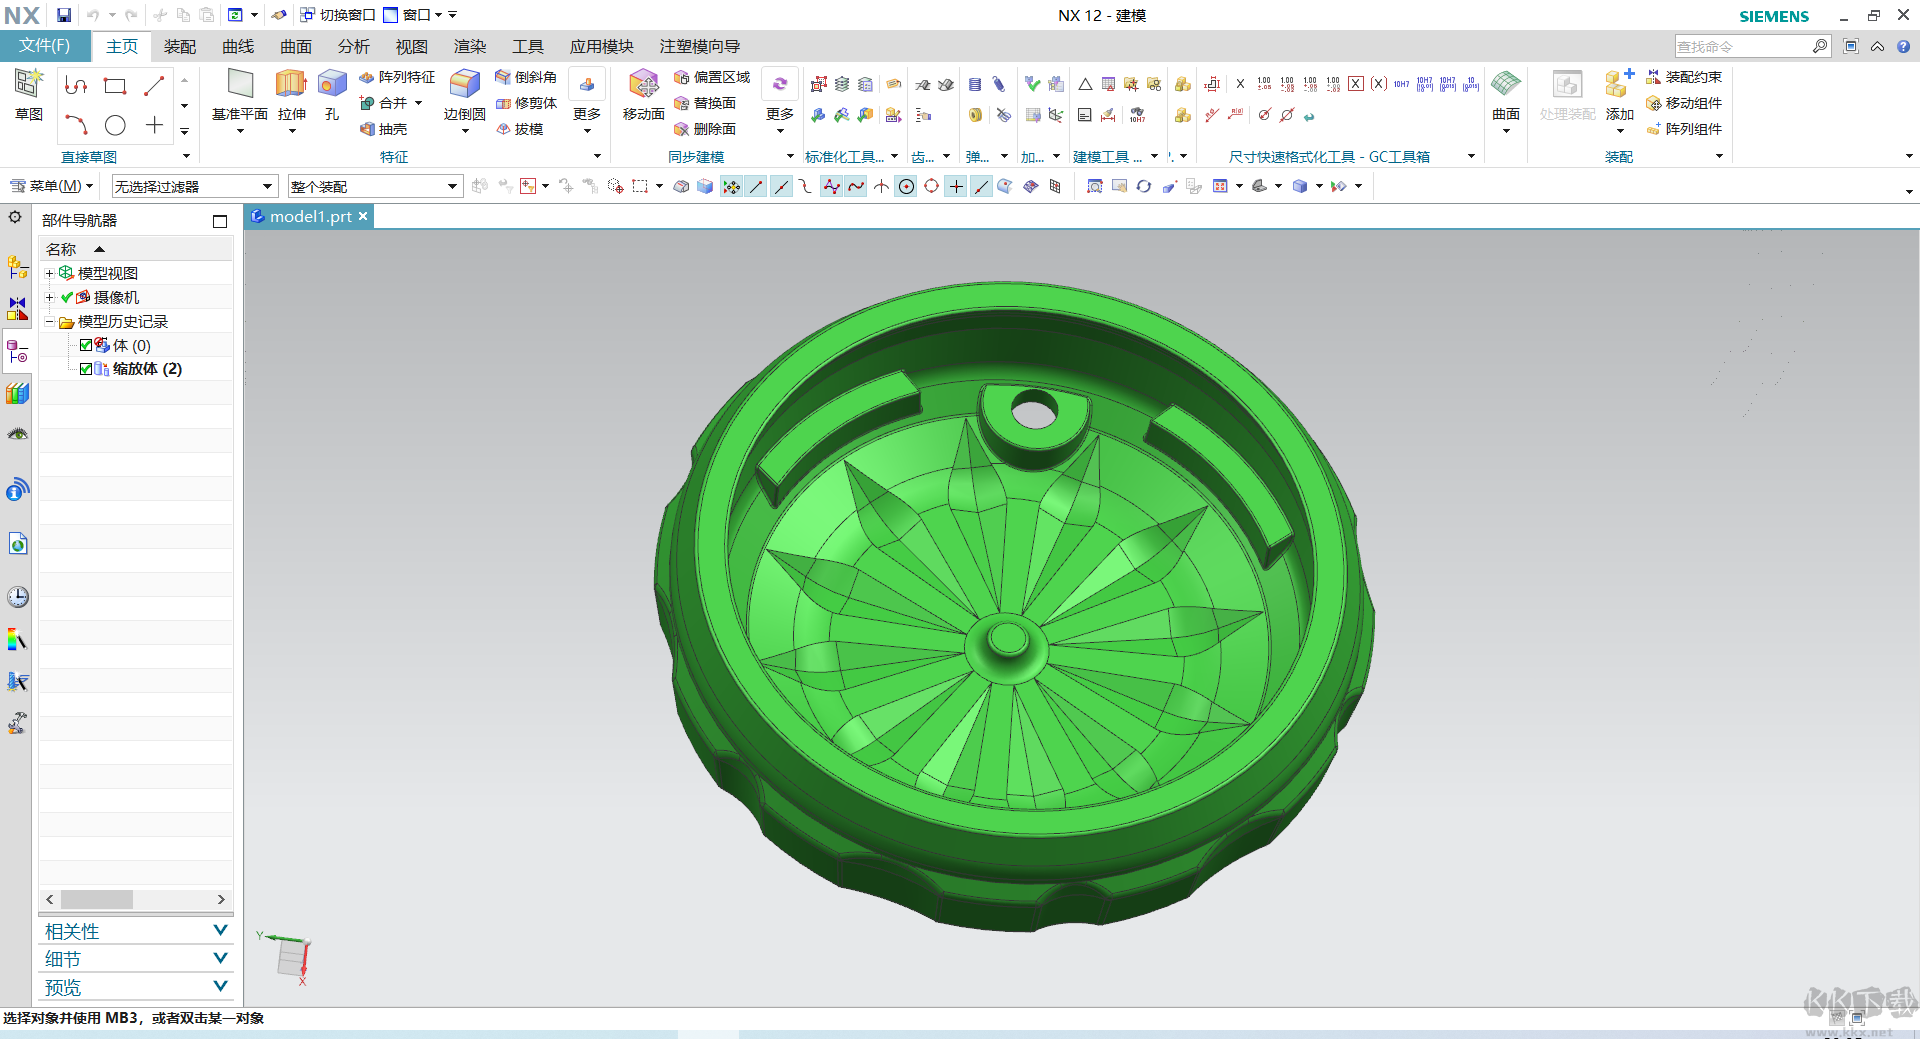This screenshot has width=1920, height=1039.
Task: Toggle the 体 (0) feature checkbox
Action: tap(86, 345)
